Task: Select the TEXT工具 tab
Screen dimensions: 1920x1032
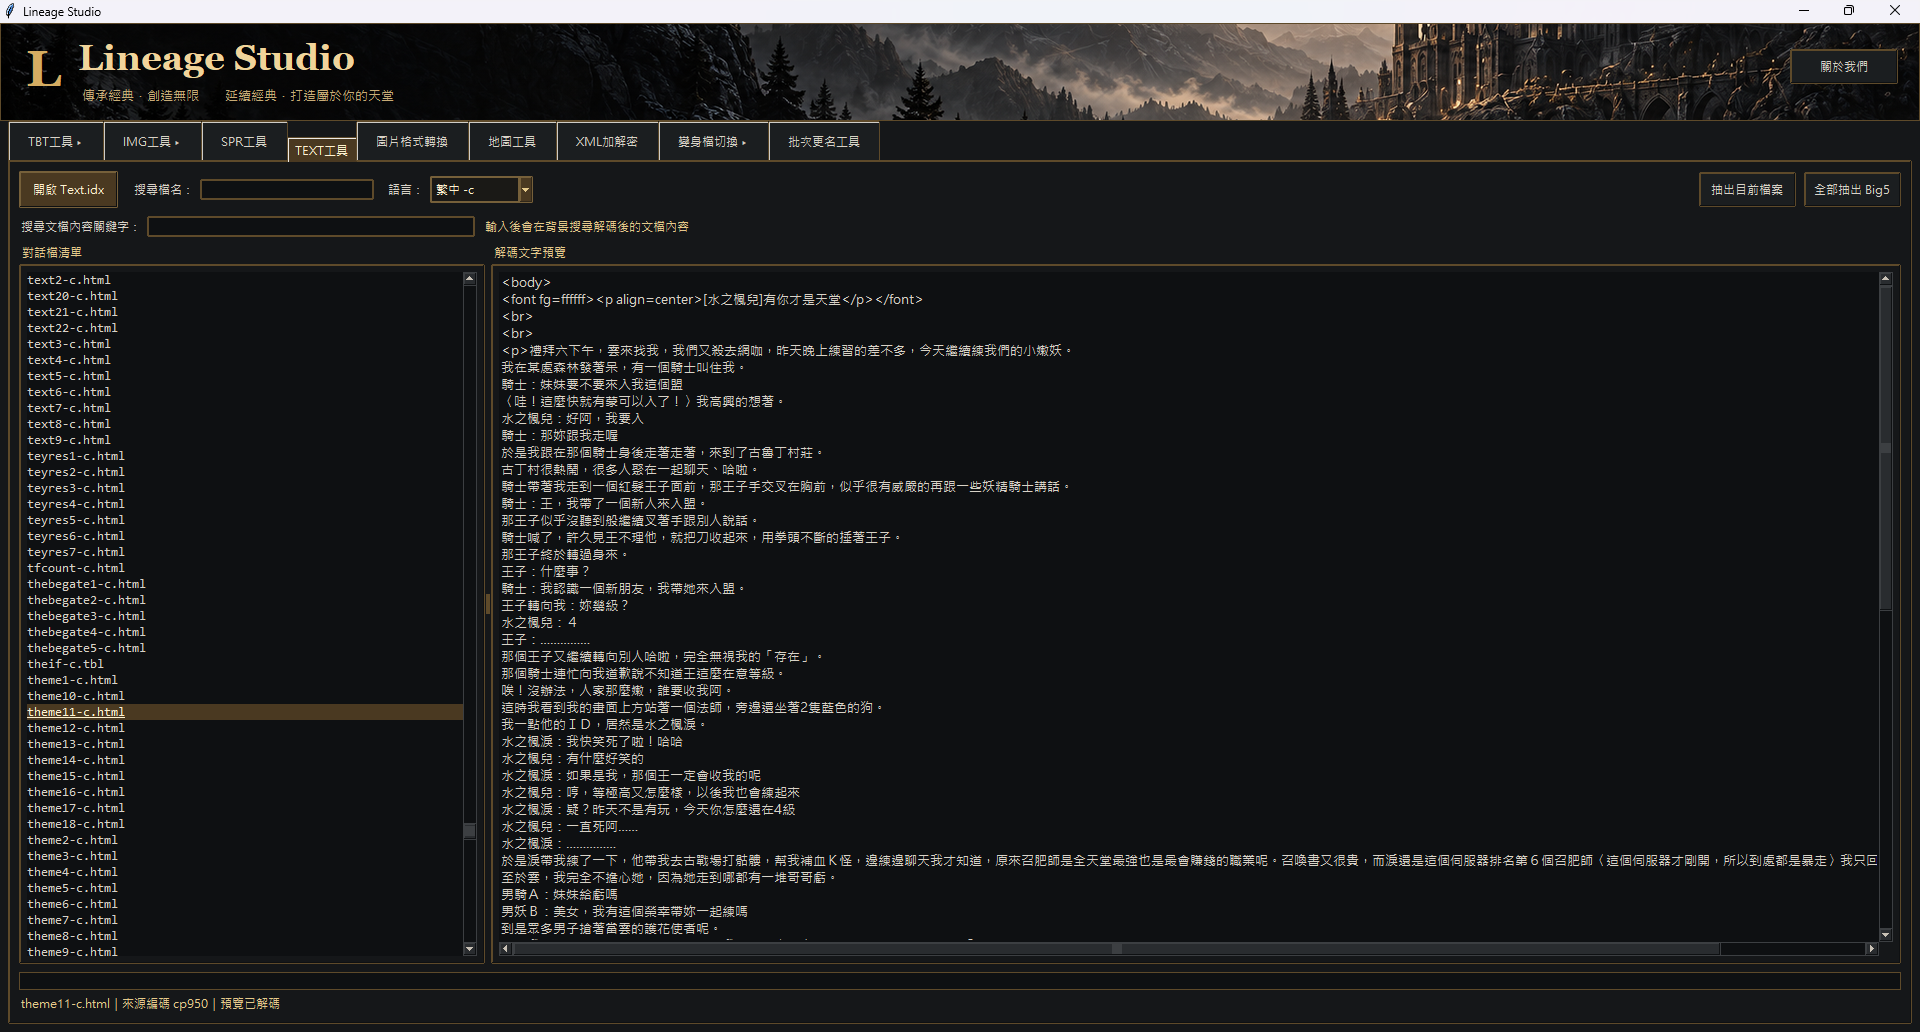Action: click(x=322, y=150)
